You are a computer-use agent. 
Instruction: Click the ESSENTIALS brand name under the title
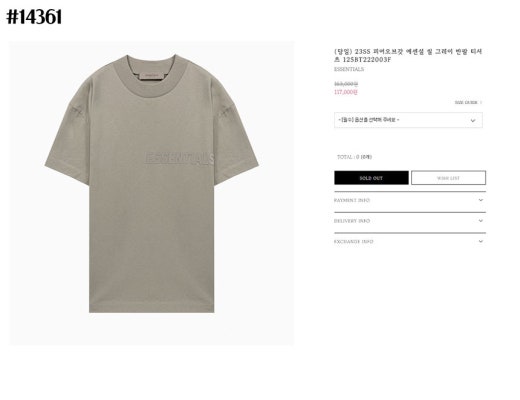[349, 69]
